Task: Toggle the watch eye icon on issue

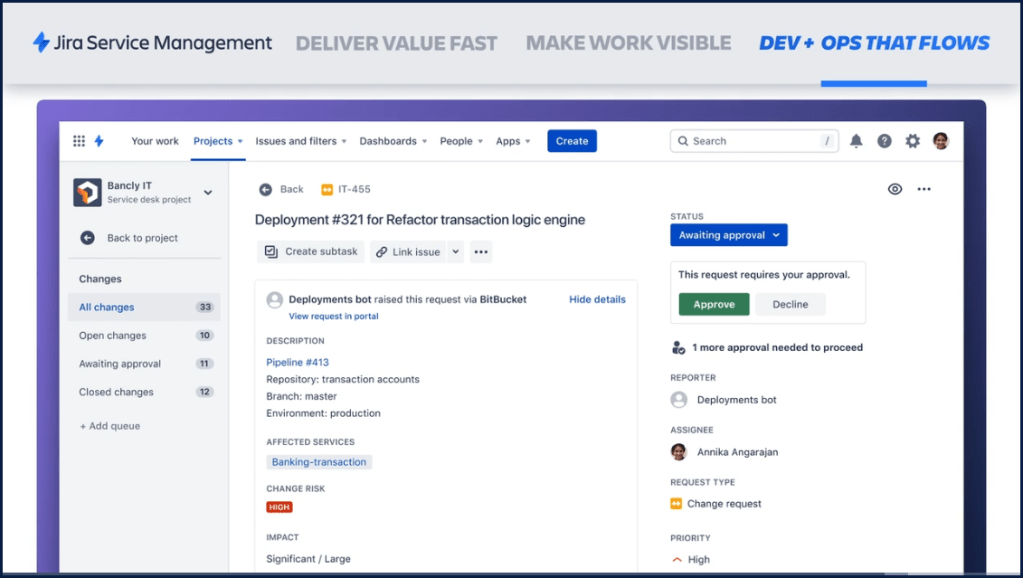Action: (x=895, y=189)
